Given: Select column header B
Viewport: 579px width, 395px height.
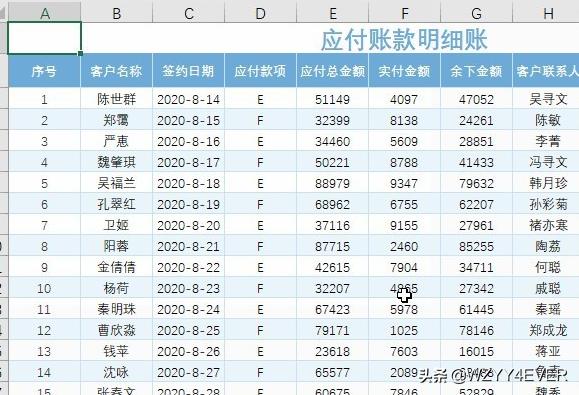Looking at the screenshot, I should coord(116,14).
